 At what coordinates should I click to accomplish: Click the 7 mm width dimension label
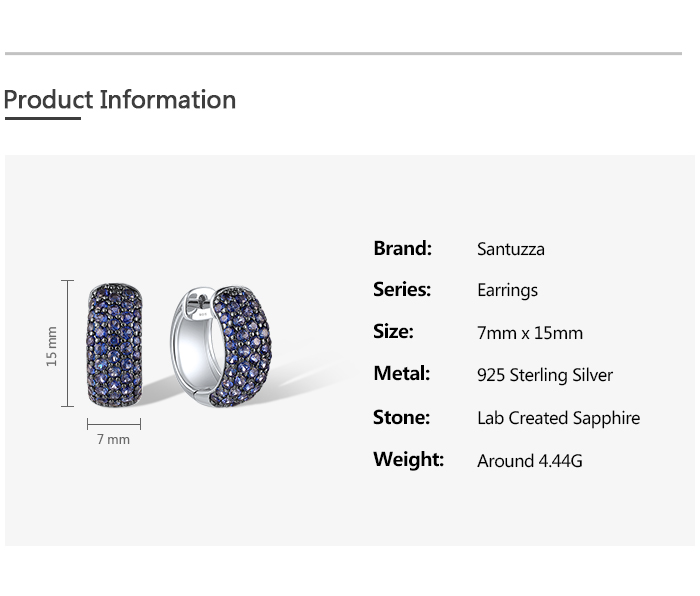(x=113, y=439)
